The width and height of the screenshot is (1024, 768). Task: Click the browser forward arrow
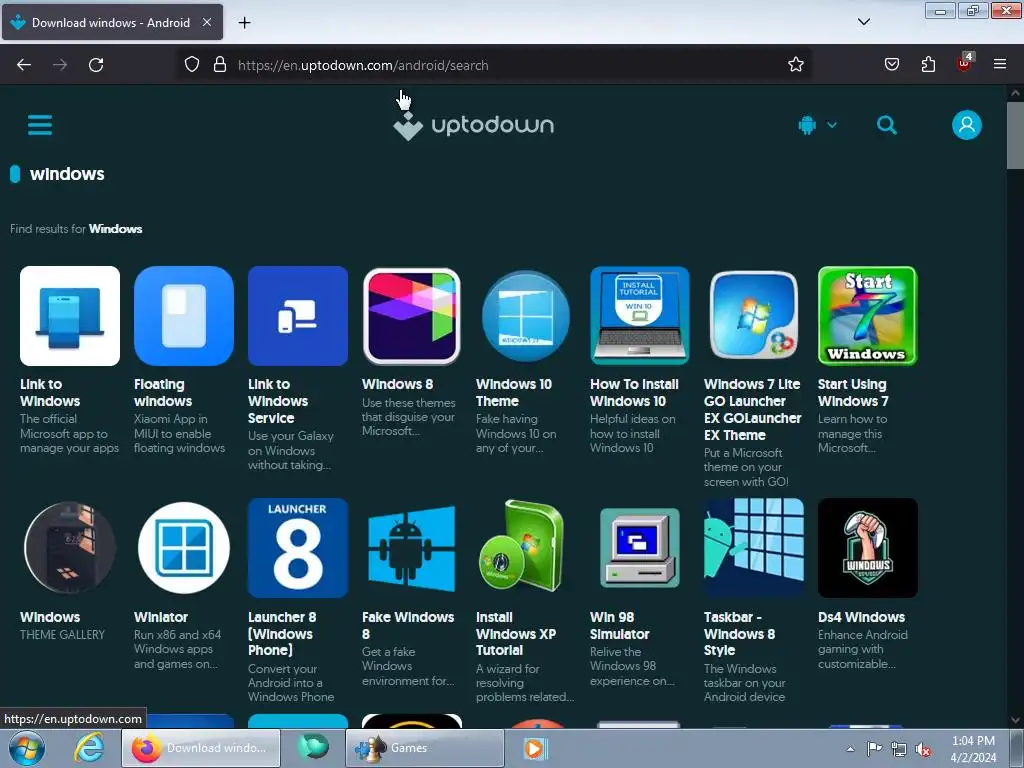60,65
